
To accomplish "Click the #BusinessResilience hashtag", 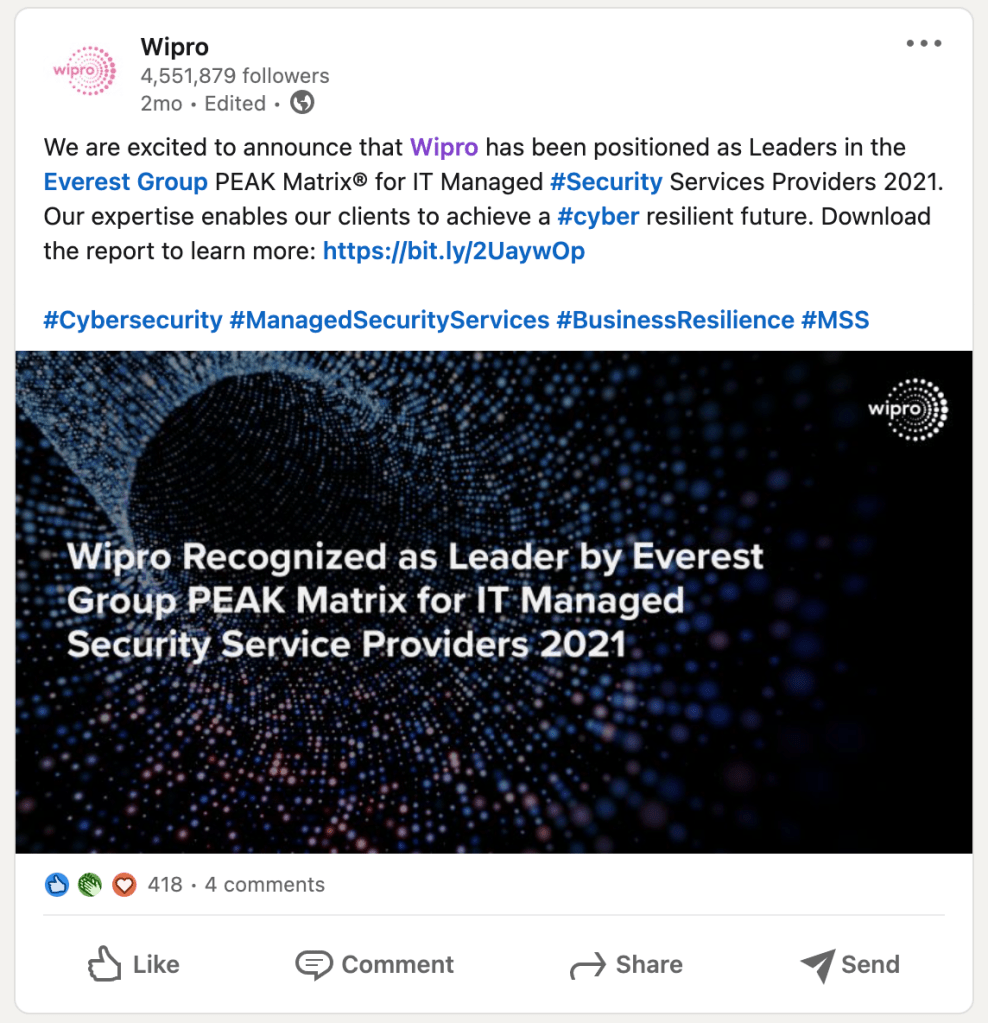I will pos(675,320).
